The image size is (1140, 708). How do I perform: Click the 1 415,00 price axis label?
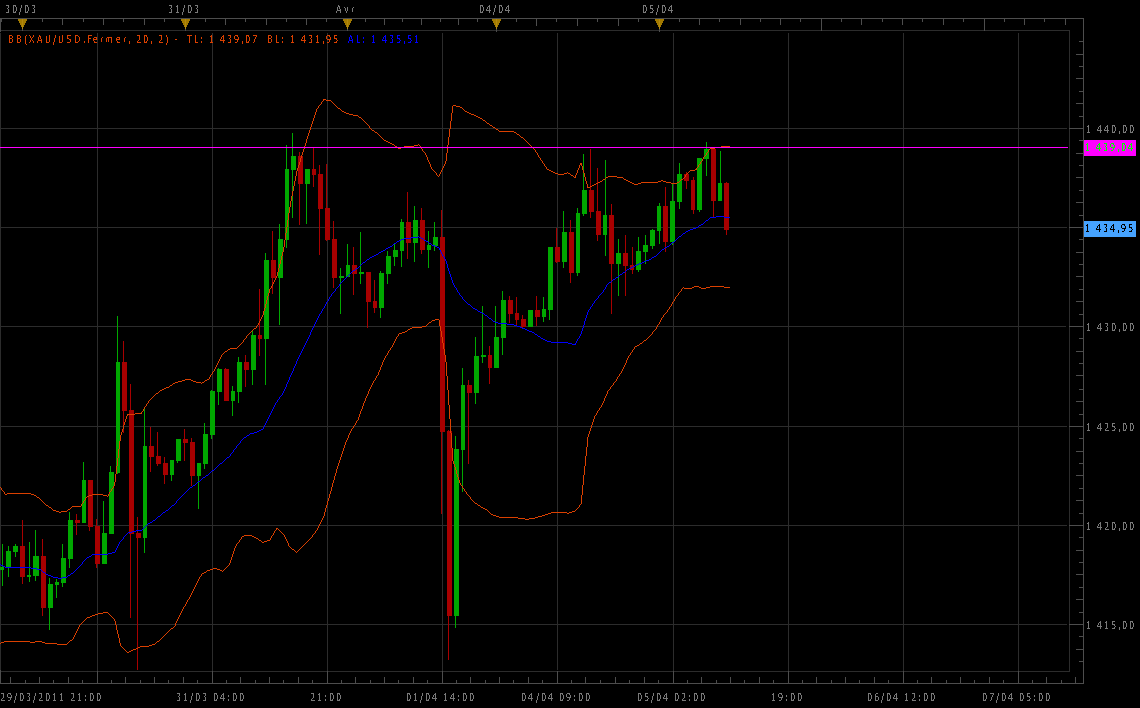(1111, 625)
